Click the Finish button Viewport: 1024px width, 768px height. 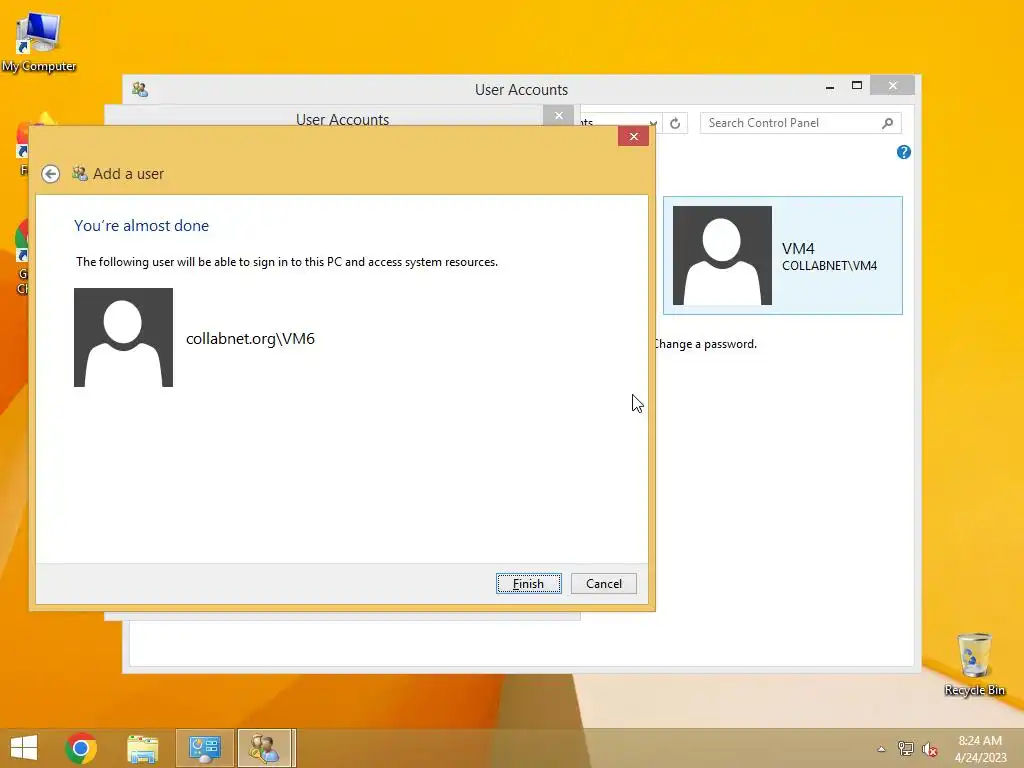pos(528,583)
